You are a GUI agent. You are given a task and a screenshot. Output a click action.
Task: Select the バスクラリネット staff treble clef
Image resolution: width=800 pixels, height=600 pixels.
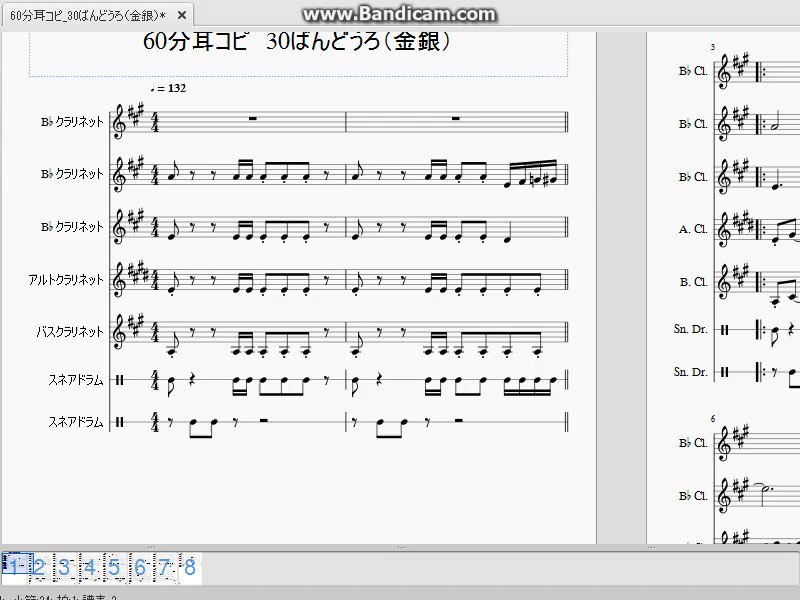tap(119, 333)
